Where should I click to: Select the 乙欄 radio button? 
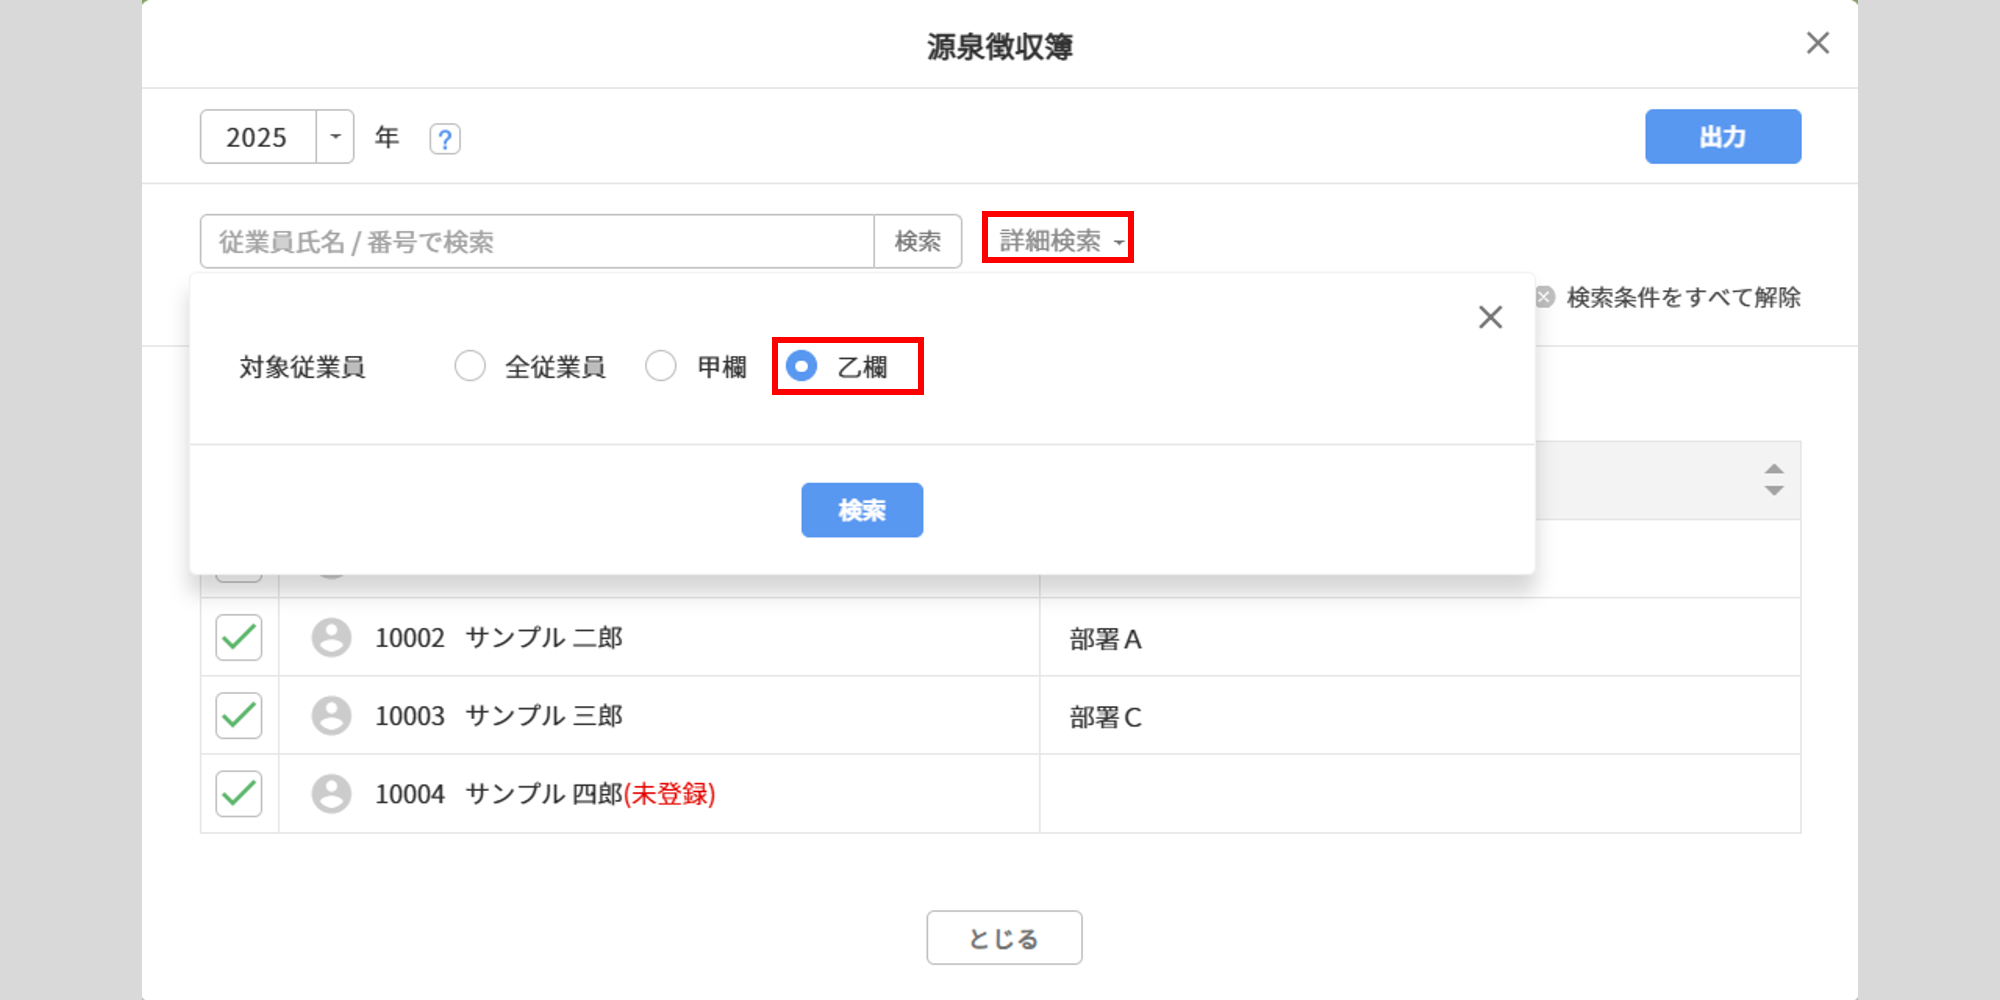tap(801, 366)
